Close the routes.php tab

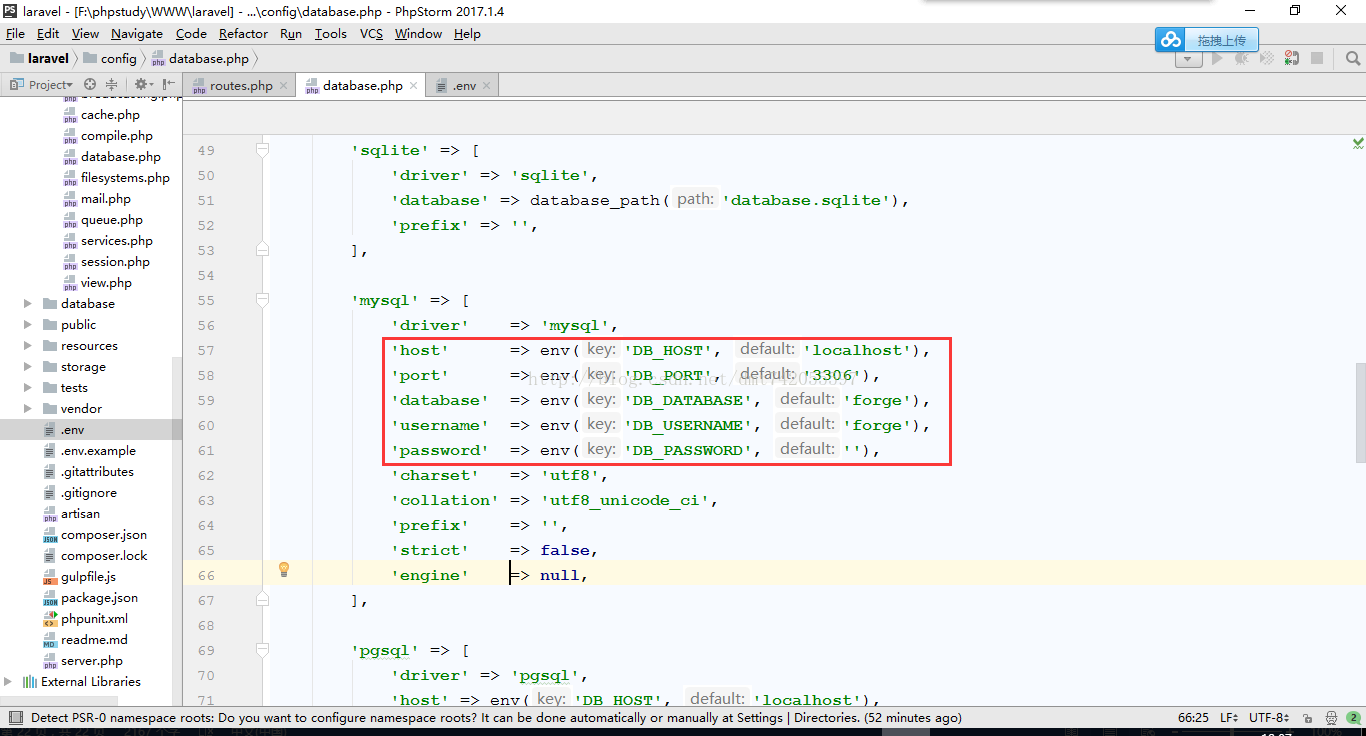tap(284, 86)
